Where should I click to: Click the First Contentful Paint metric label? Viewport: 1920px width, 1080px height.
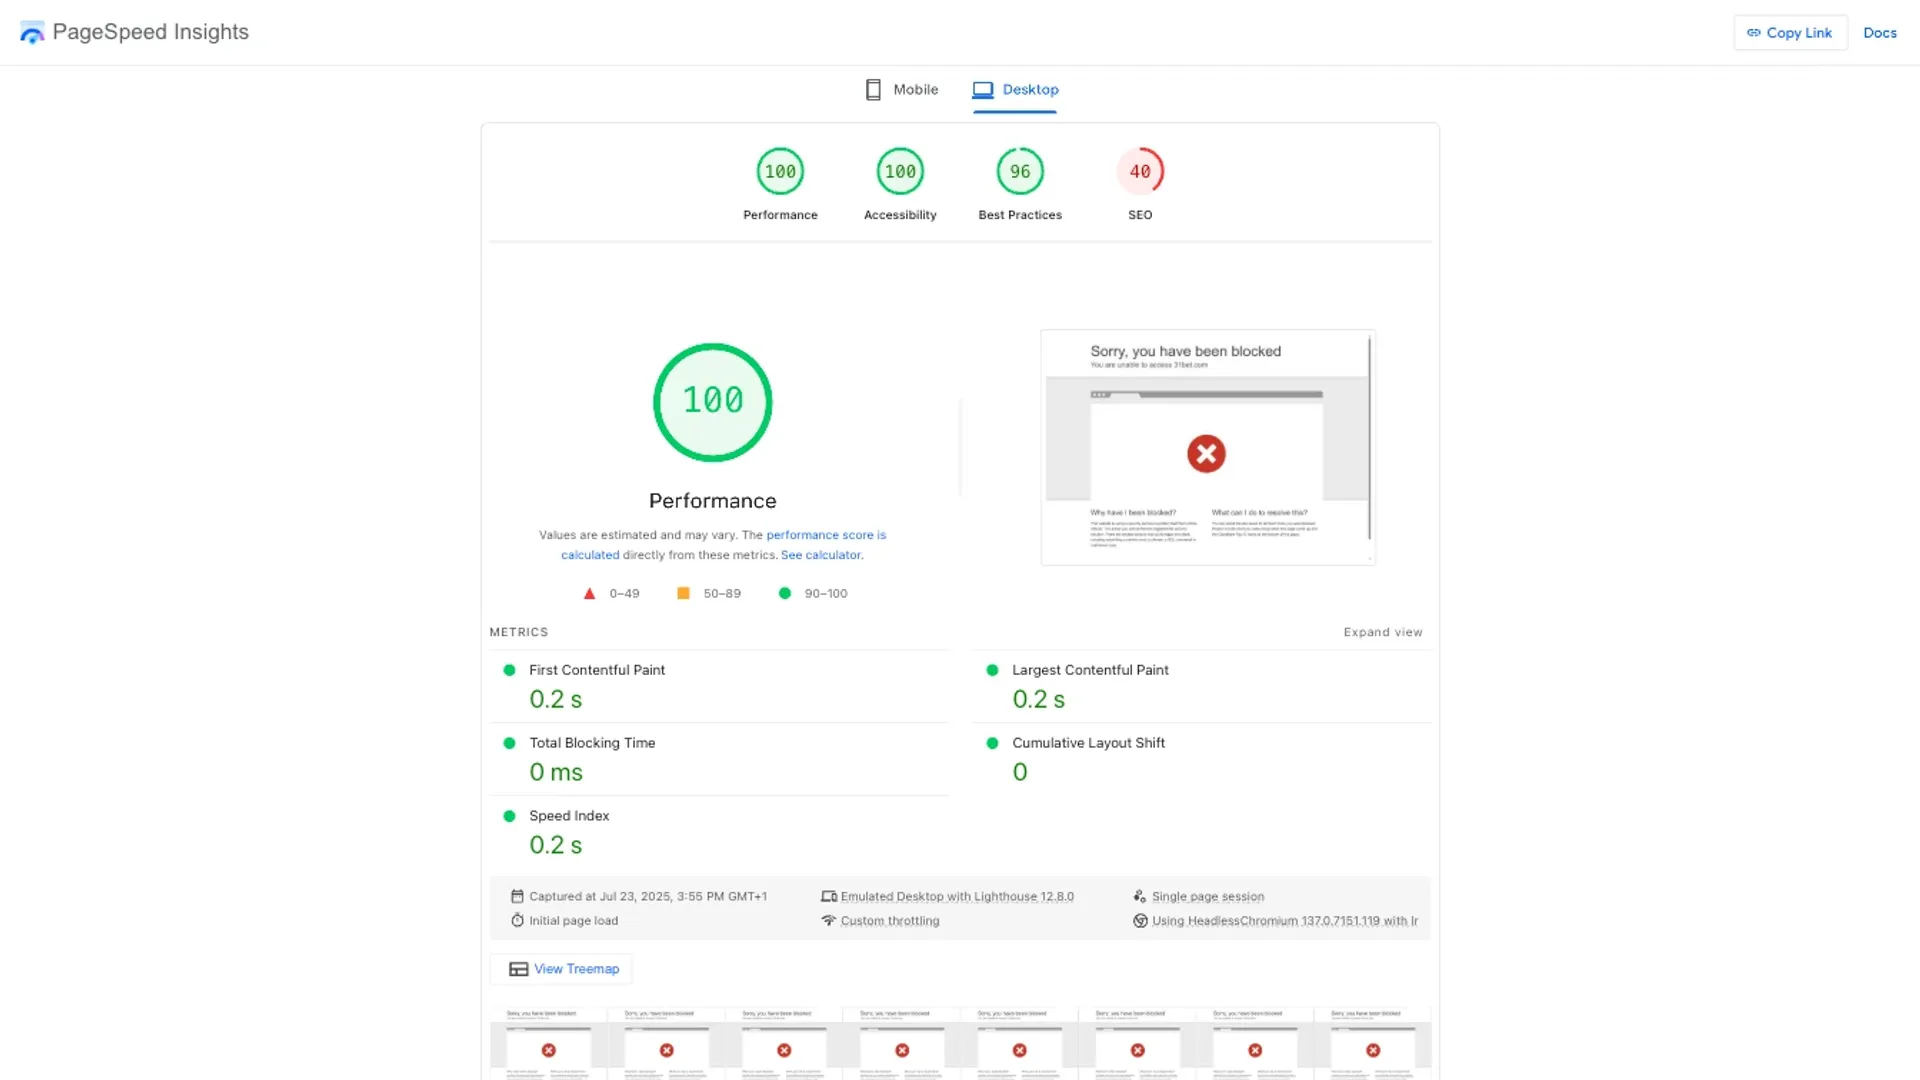pyautogui.click(x=597, y=670)
